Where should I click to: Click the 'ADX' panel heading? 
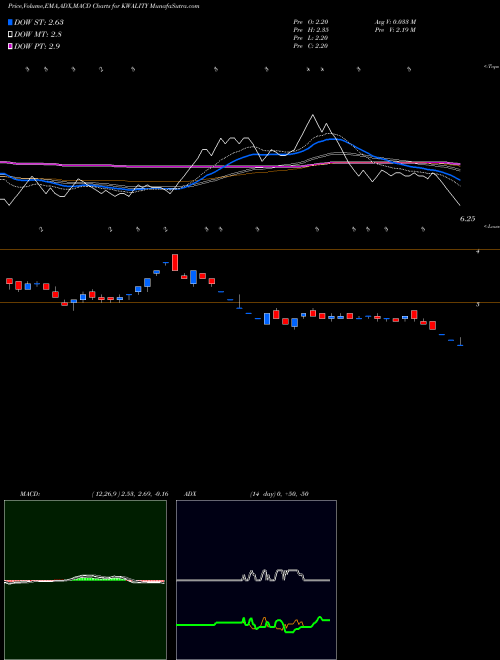coord(191,494)
